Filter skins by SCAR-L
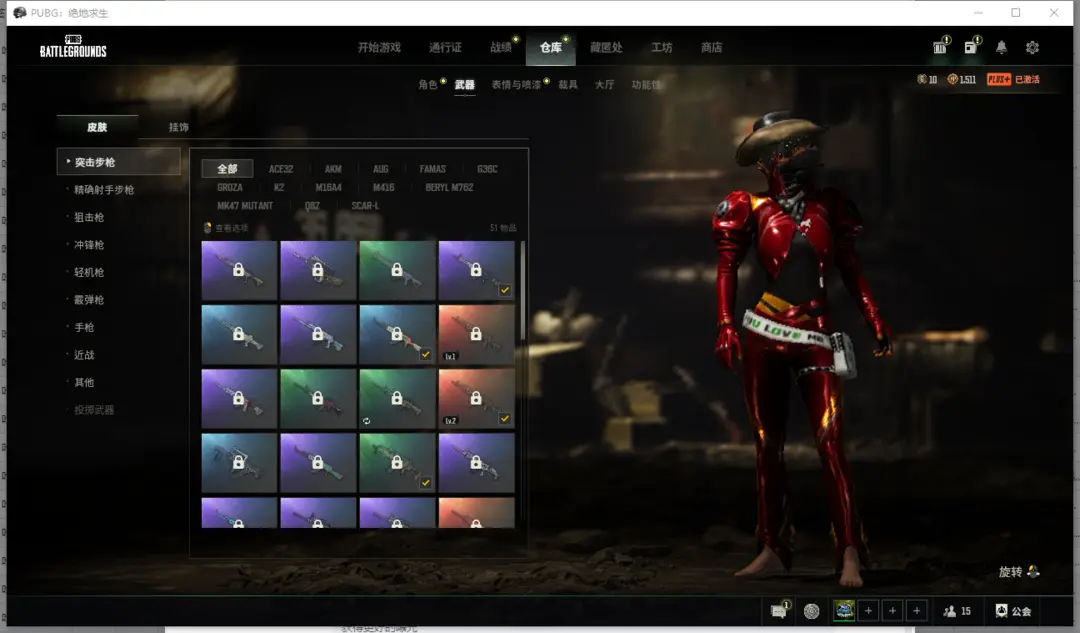Image resolution: width=1080 pixels, height=633 pixels. [x=365, y=206]
